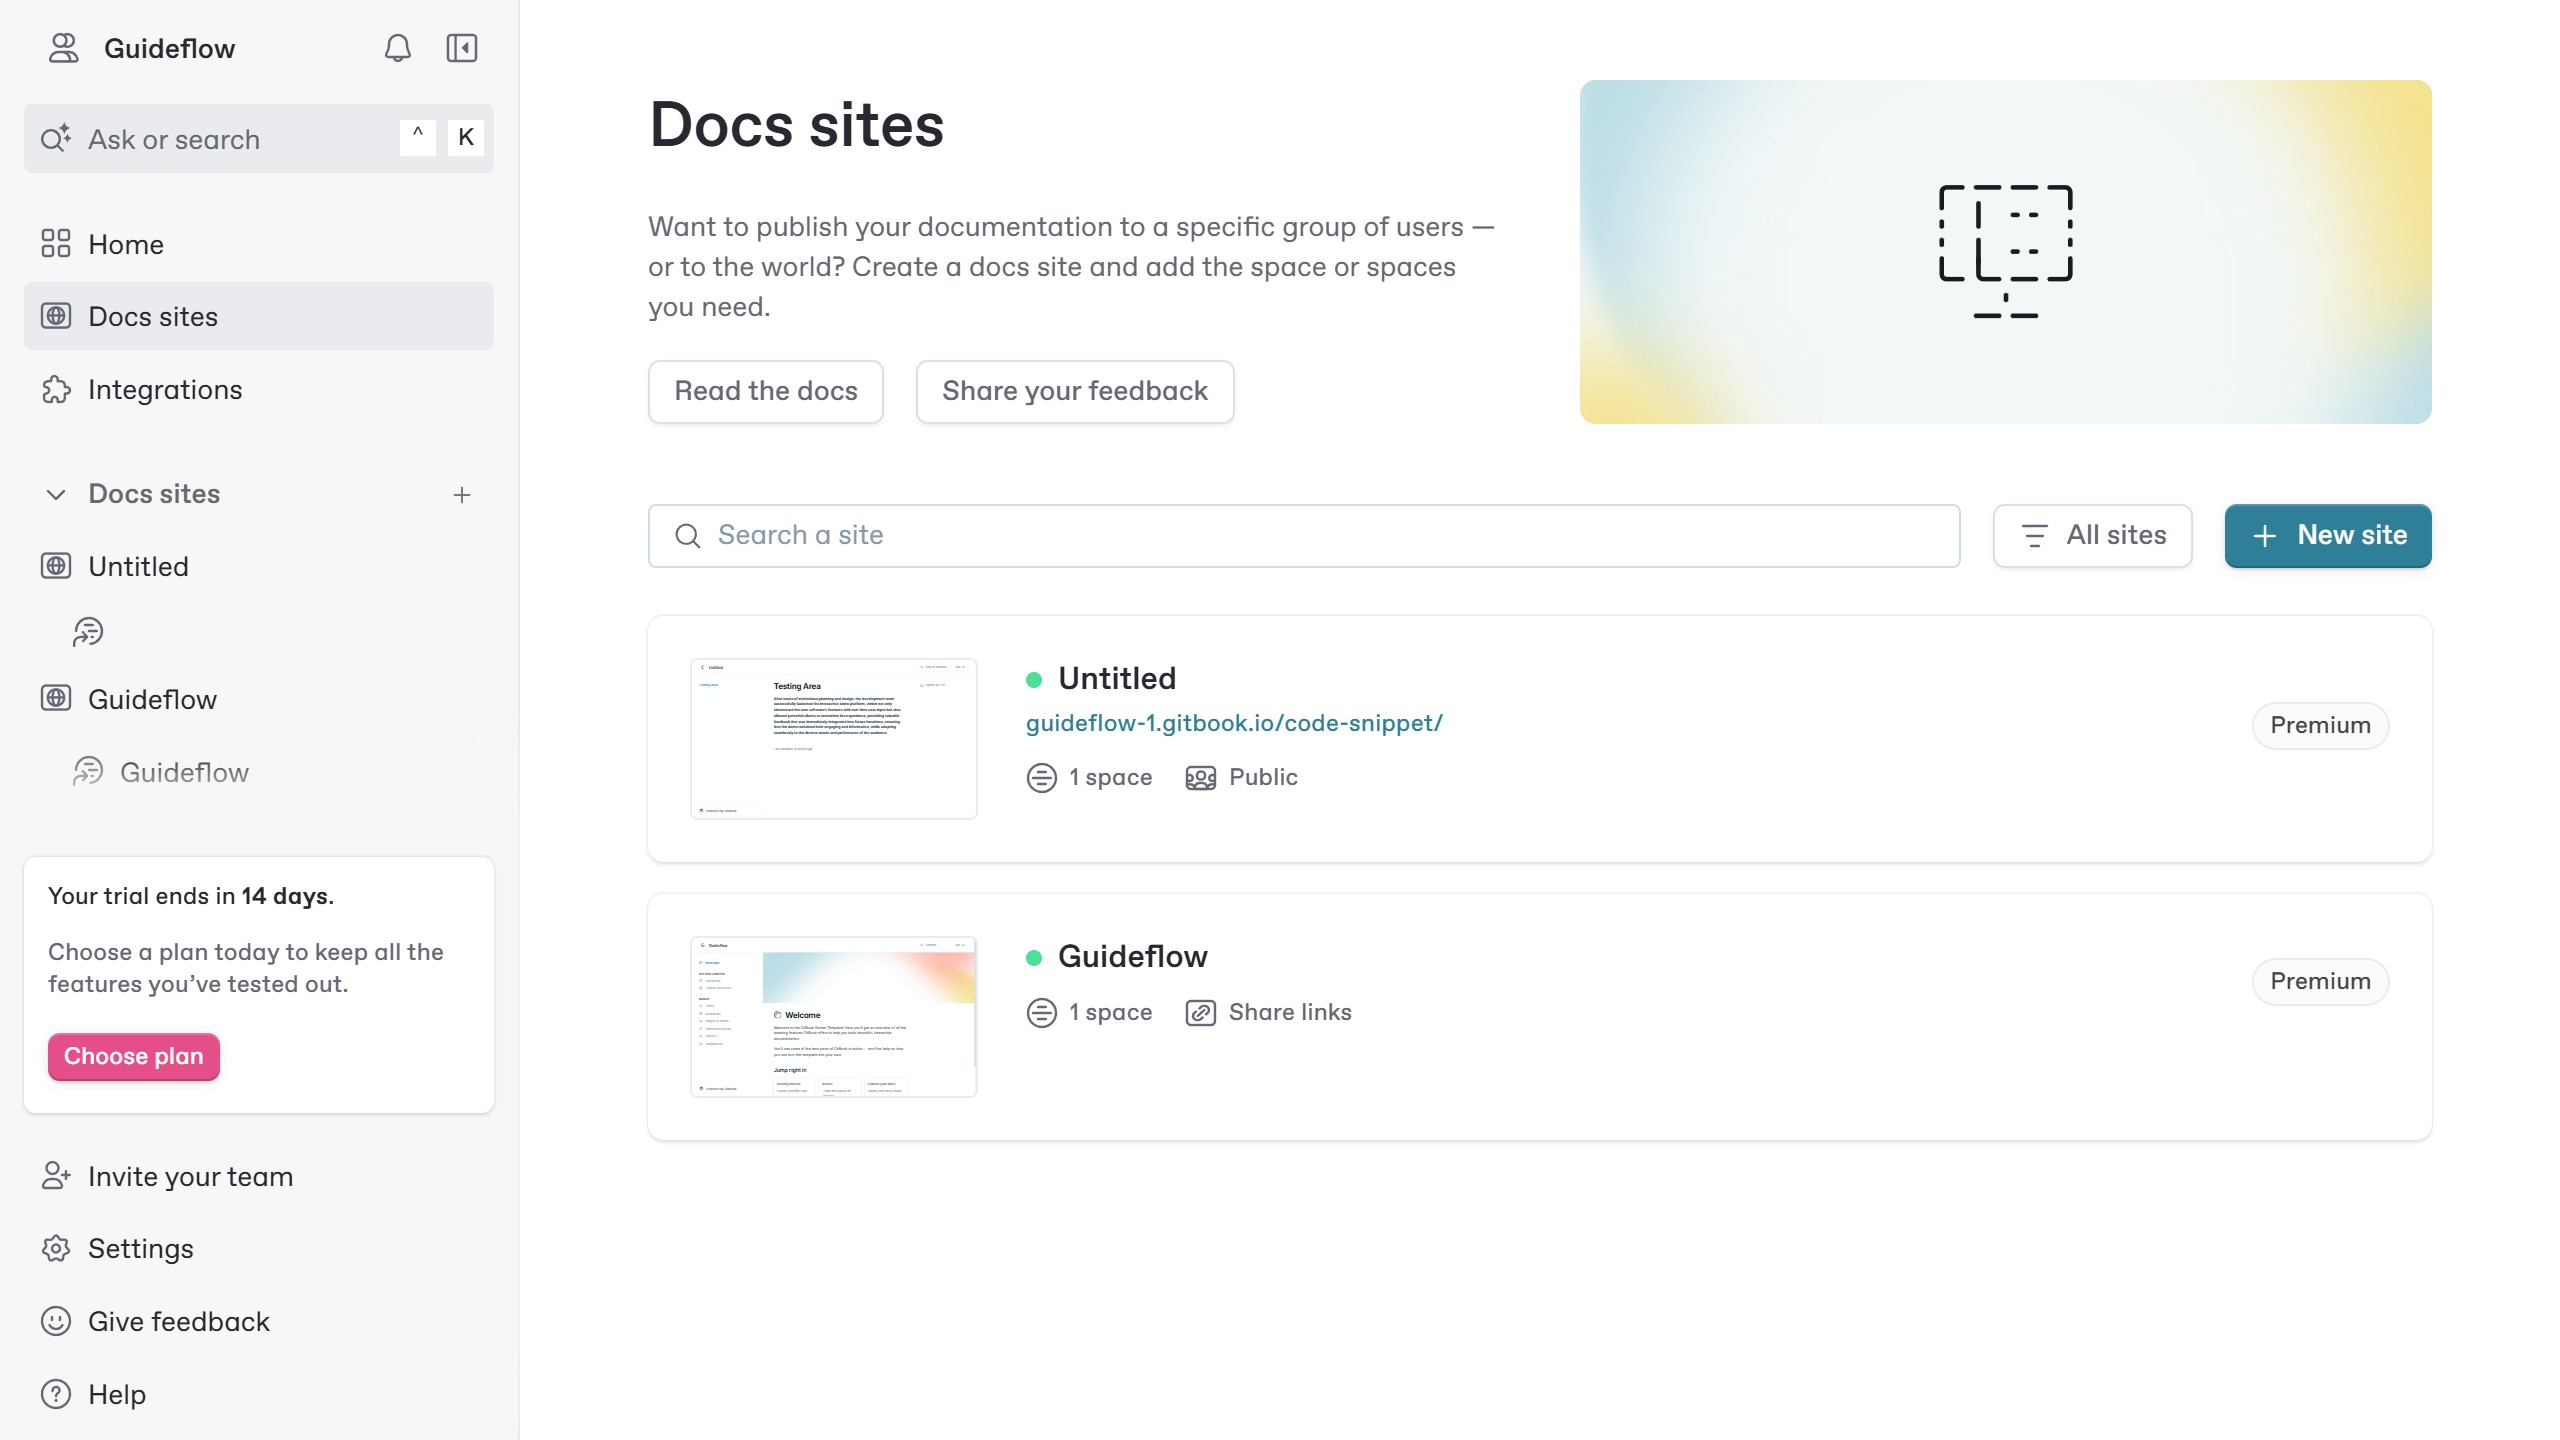Click the space icon on the Guideflow card
Viewport: 2560px width, 1440px height.
1042,1013
